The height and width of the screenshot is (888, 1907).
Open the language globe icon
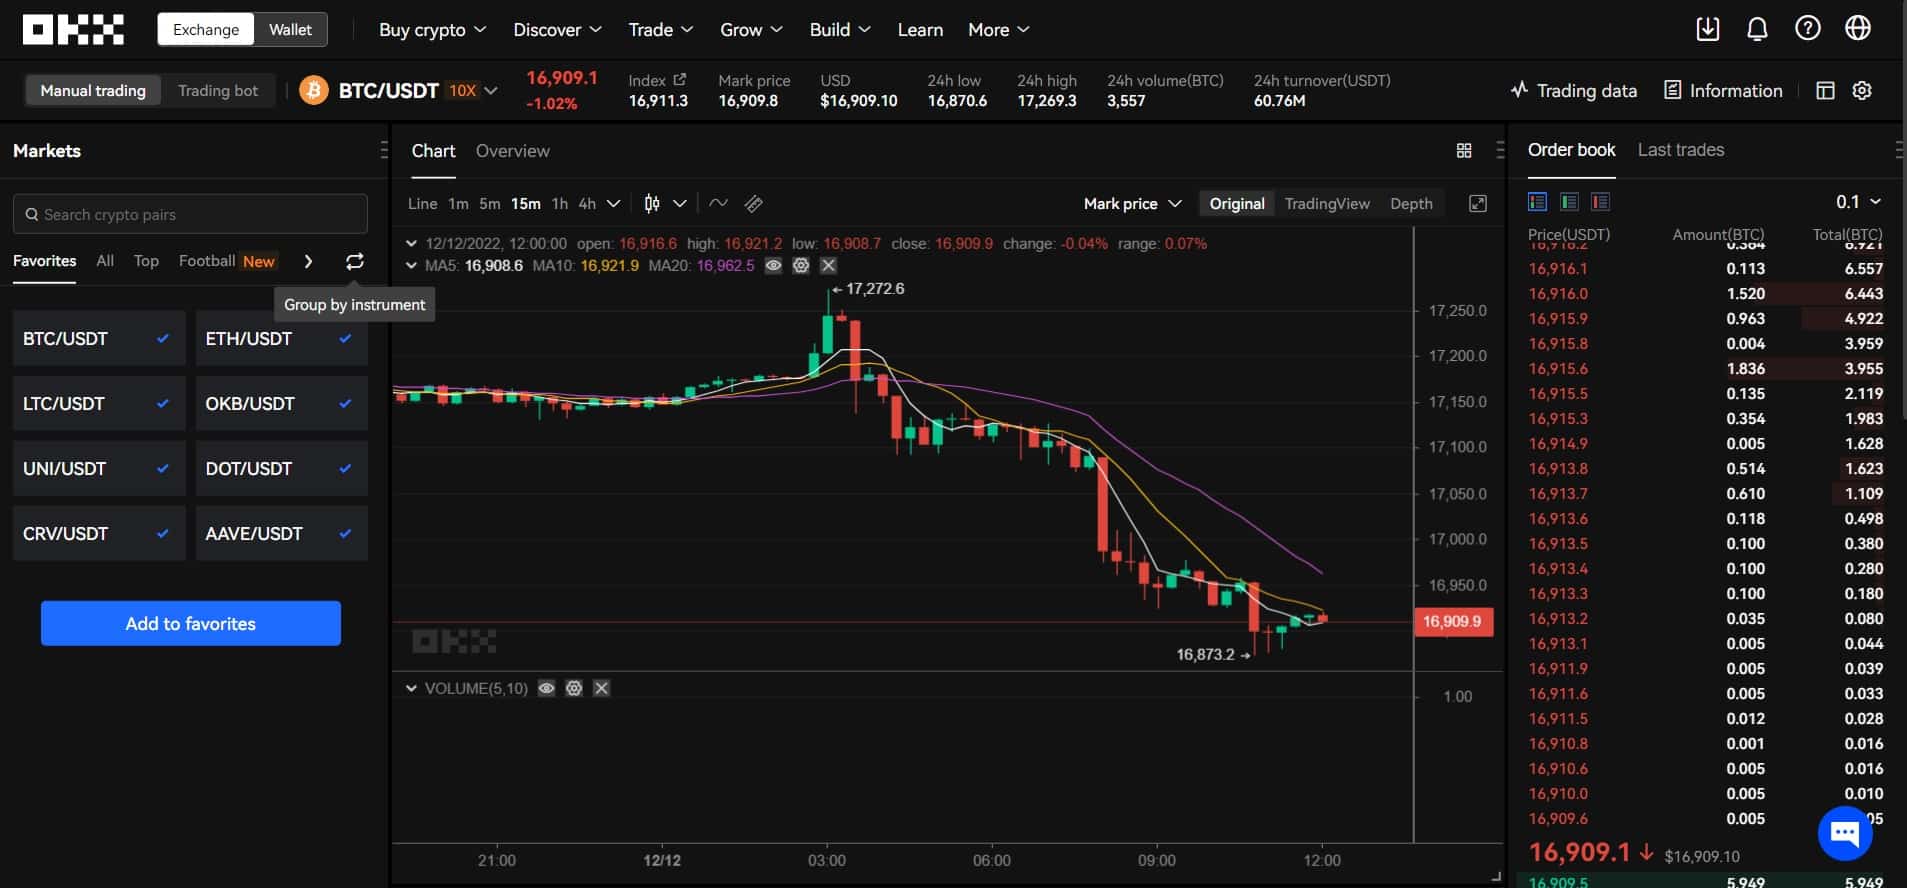tap(1858, 29)
